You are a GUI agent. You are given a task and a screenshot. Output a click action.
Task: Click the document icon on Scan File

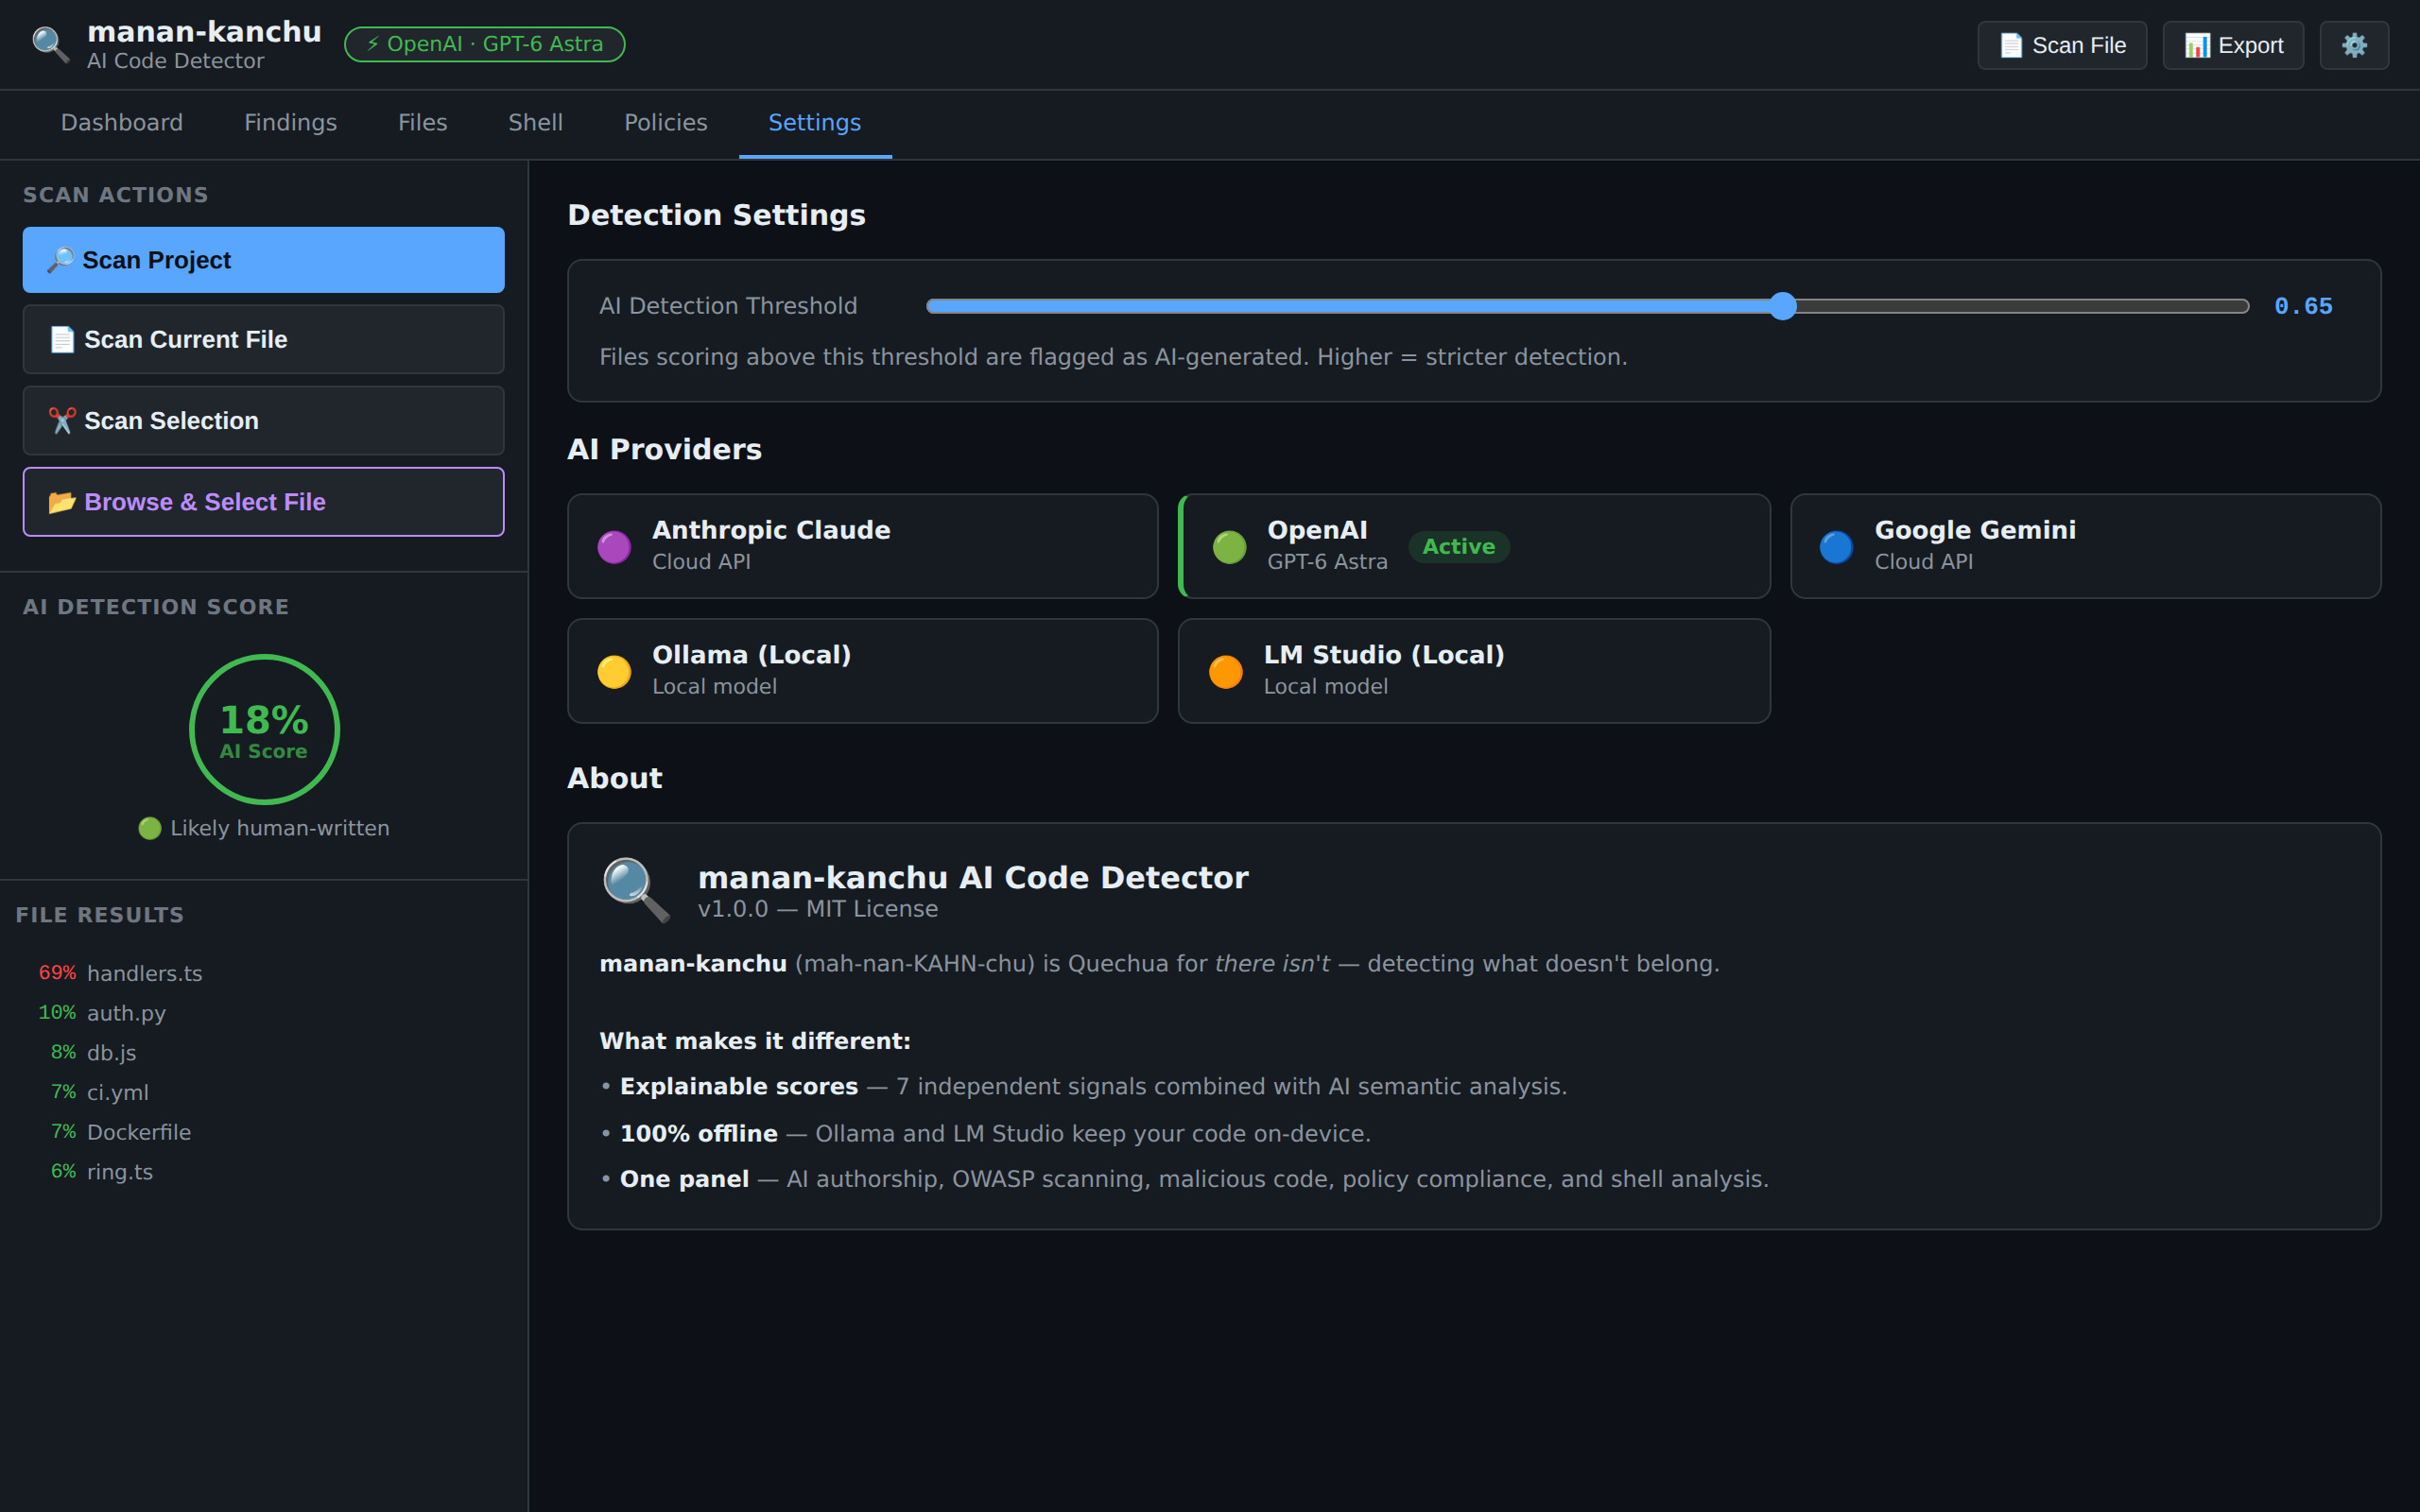click(2011, 45)
